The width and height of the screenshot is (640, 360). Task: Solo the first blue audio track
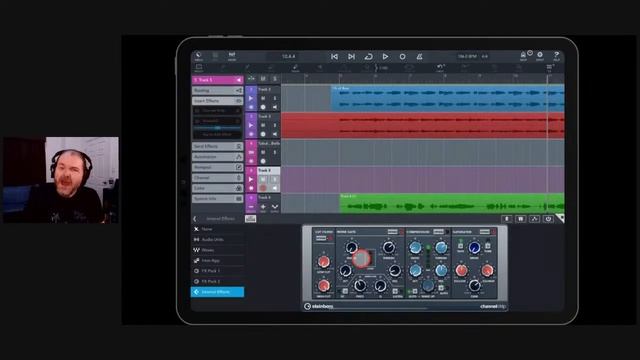point(275,98)
